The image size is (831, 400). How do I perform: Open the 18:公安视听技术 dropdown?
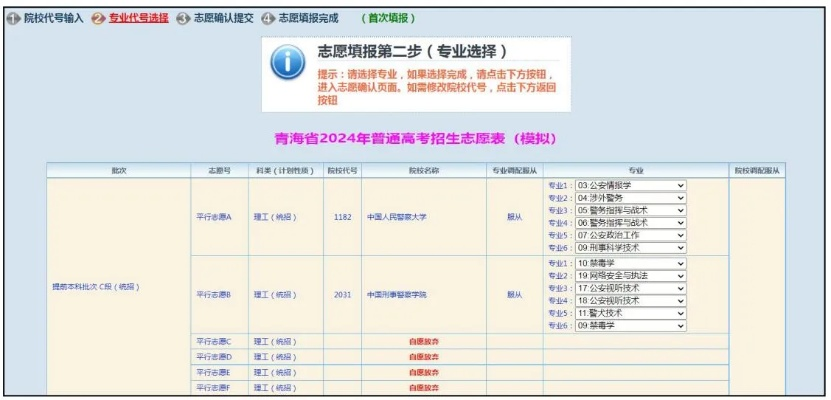coord(631,300)
